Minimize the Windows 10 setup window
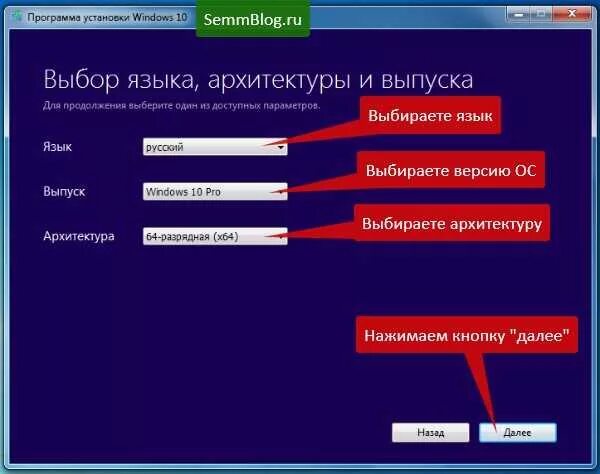This screenshot has height=474, width=600. pos(518,15)
